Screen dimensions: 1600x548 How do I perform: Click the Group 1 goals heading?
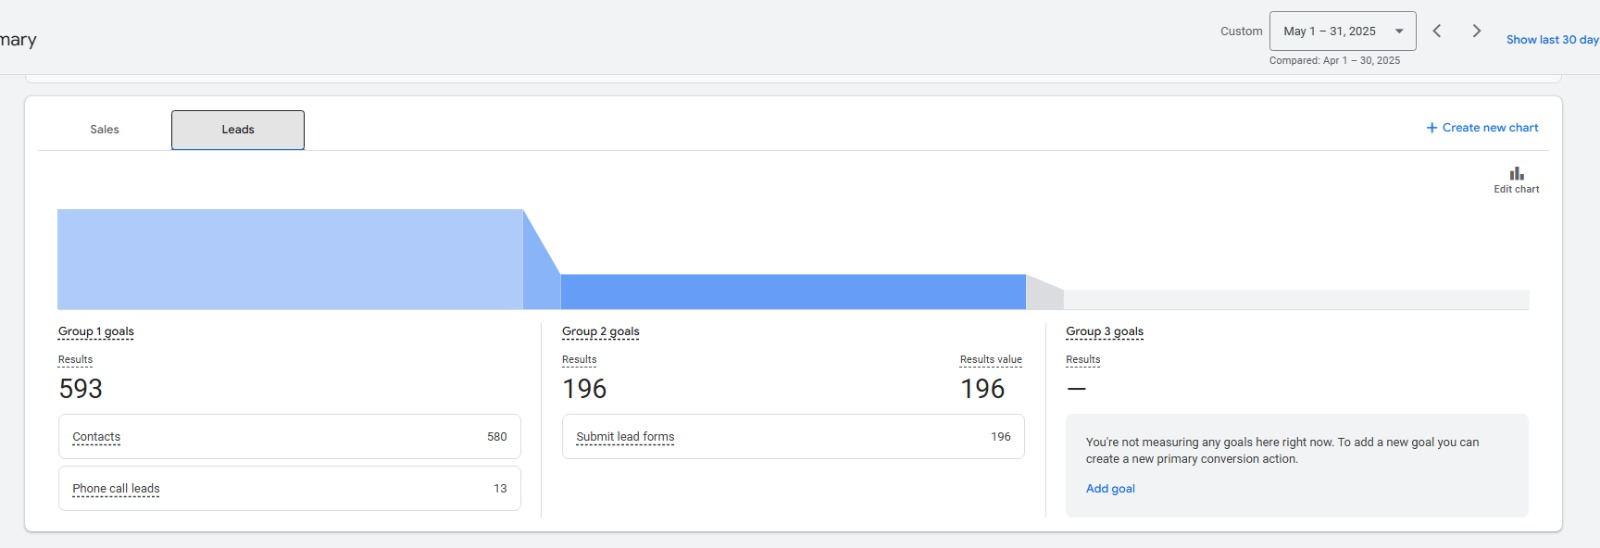tap(96, 332)
